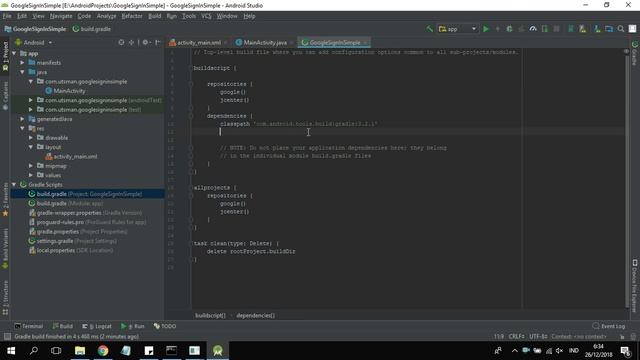Viewport: 640px width, 360px height.
Task: Open the Build tool window
Action: (x=62, y=326)
